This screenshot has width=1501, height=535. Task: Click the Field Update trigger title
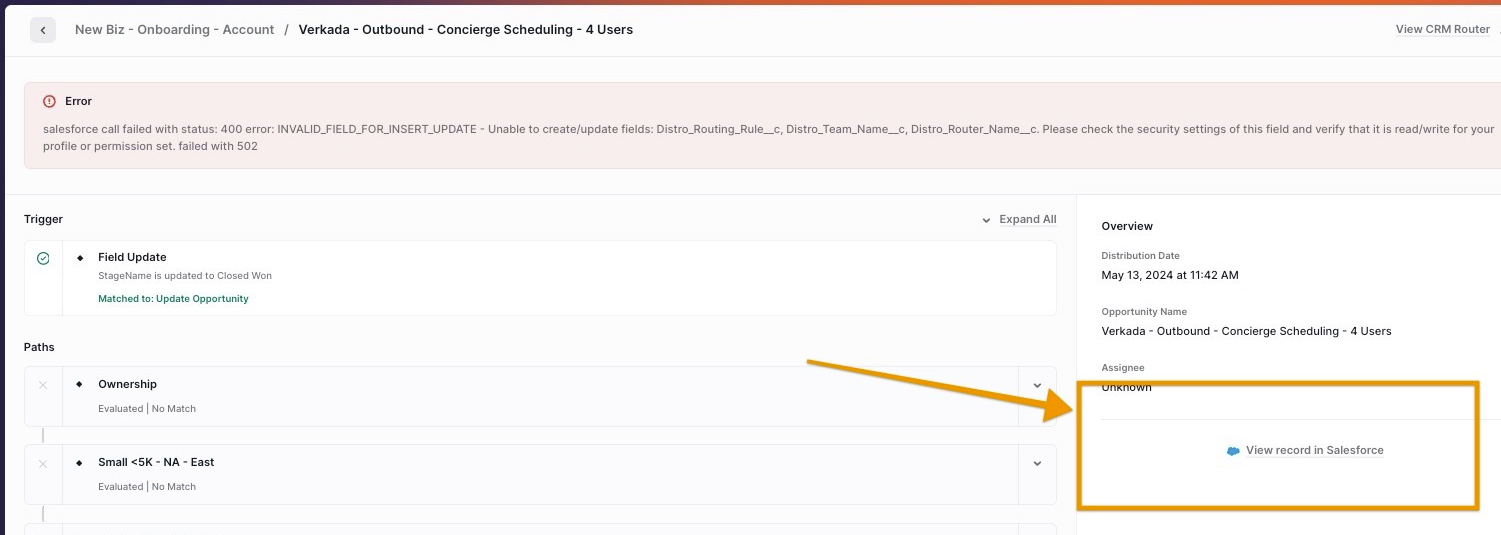(132, 257)
